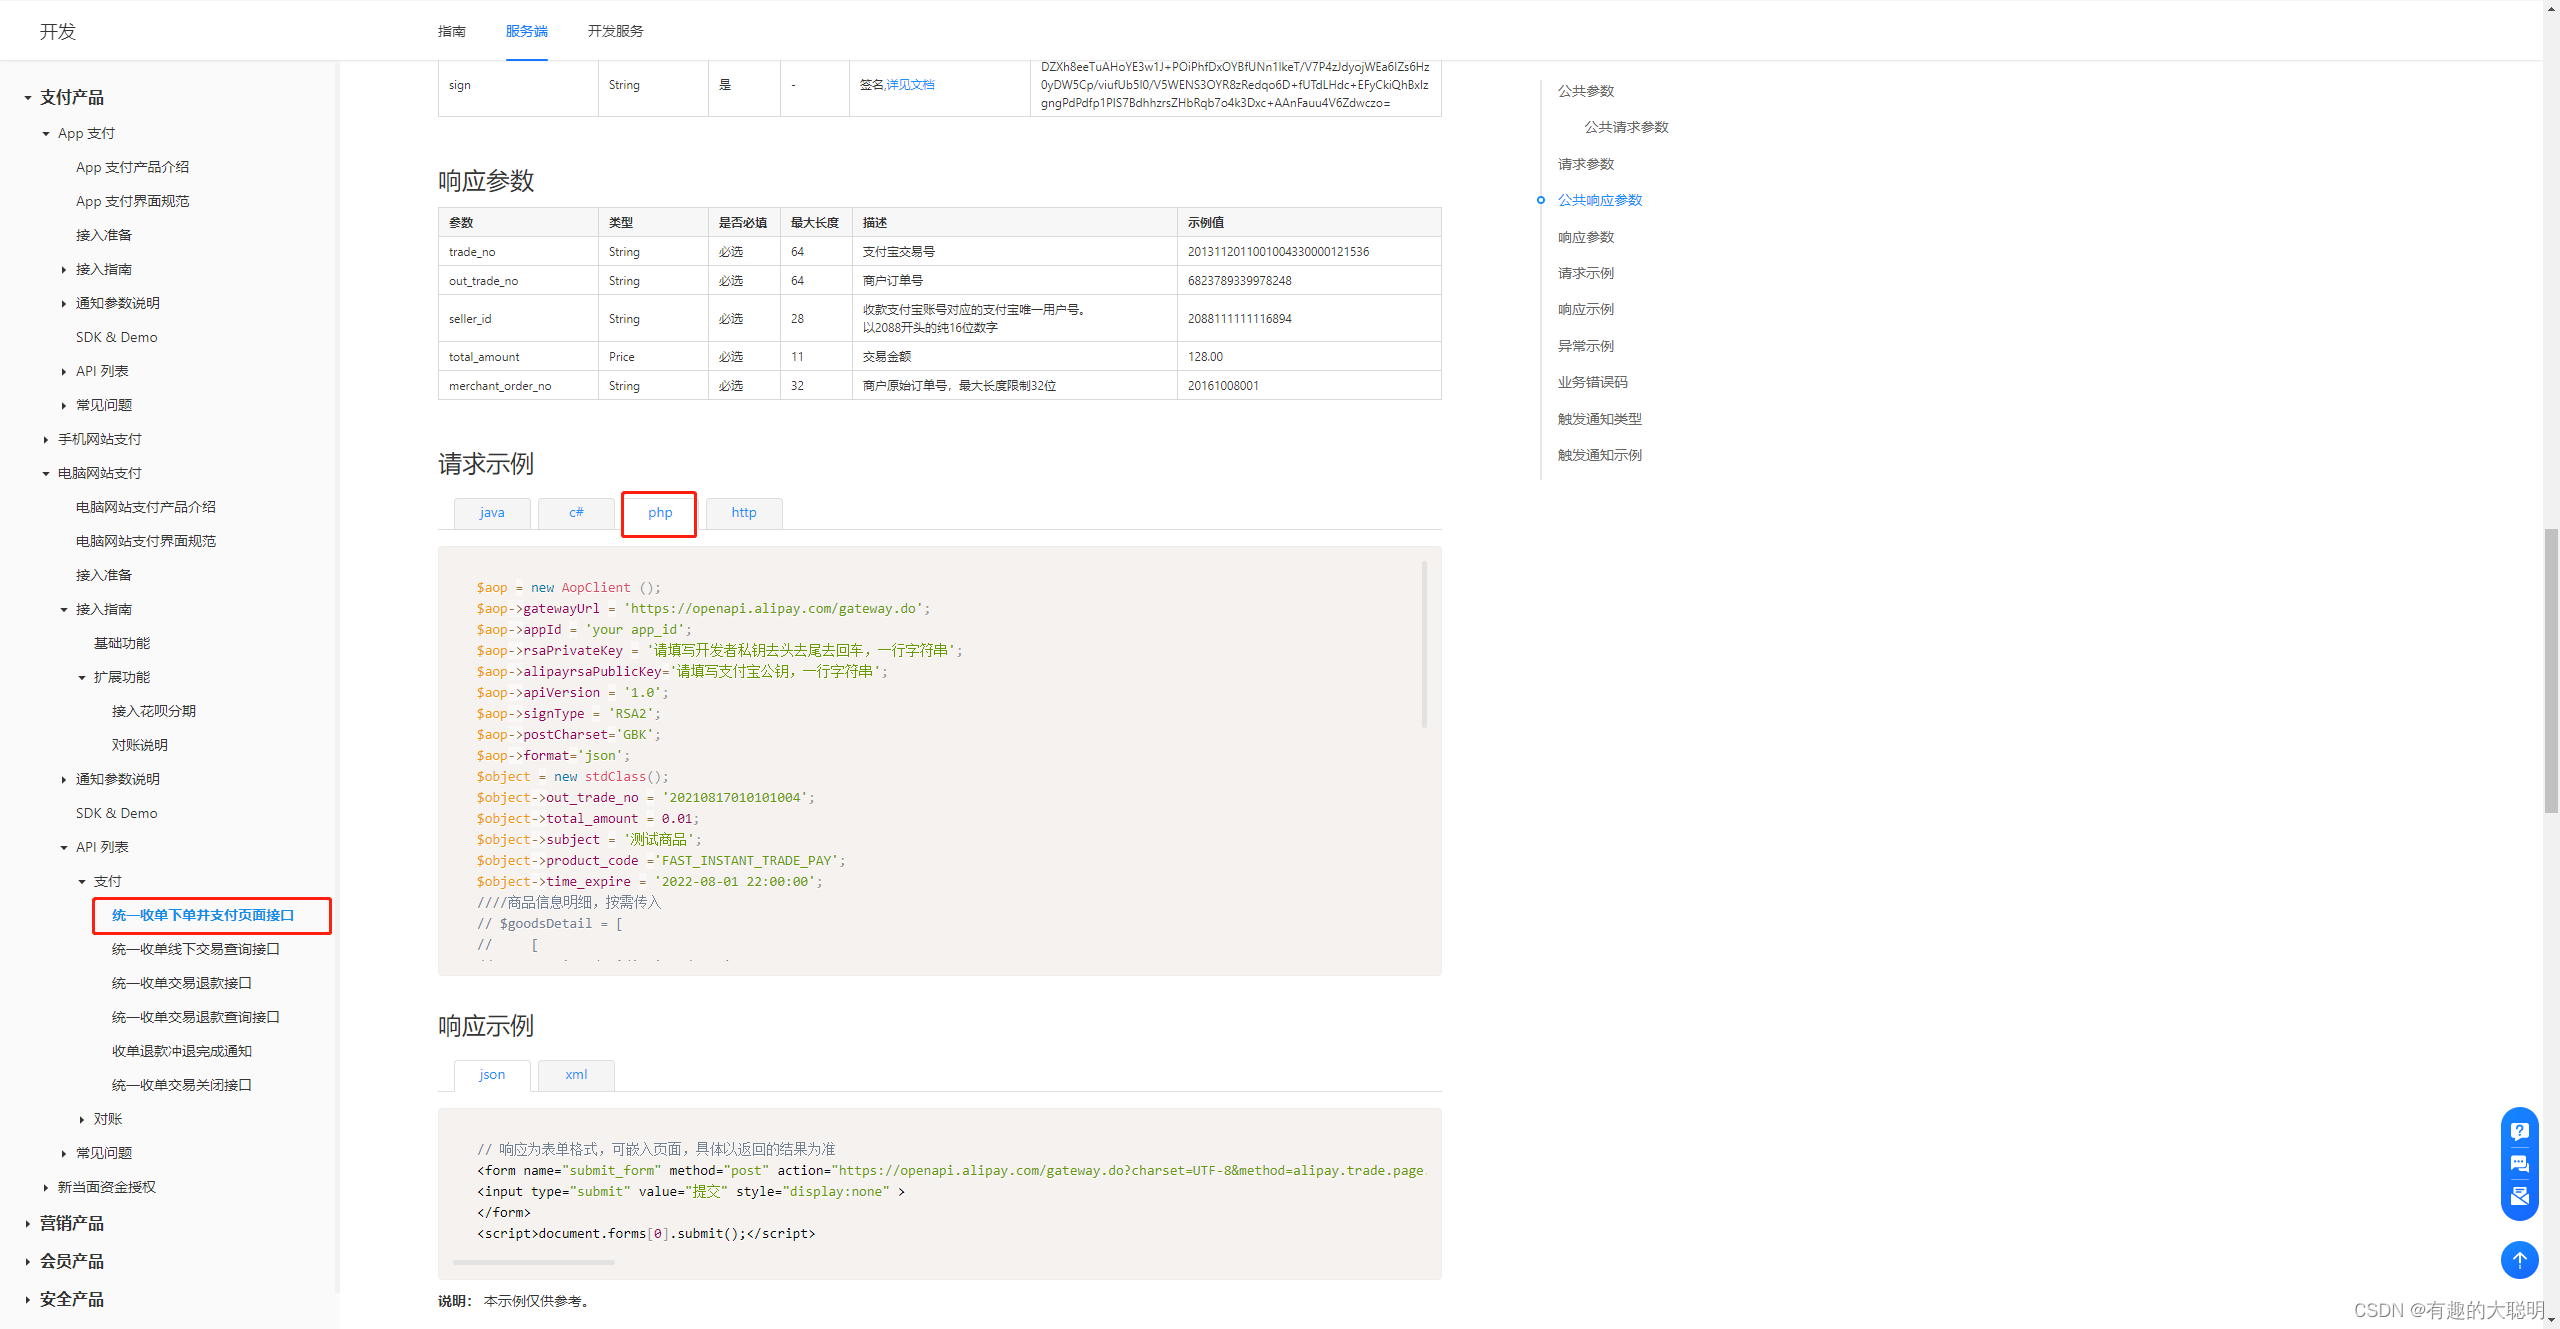Screen dimensions: 2560x1329
Task: Jump to 业务错误码 in page outline
Action: (1592, 382)
